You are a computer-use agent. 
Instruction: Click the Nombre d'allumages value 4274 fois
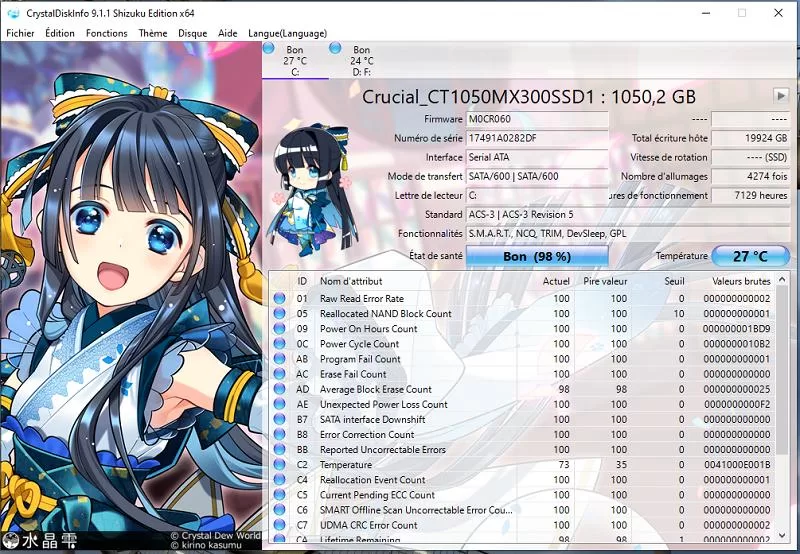click(750, 177)
